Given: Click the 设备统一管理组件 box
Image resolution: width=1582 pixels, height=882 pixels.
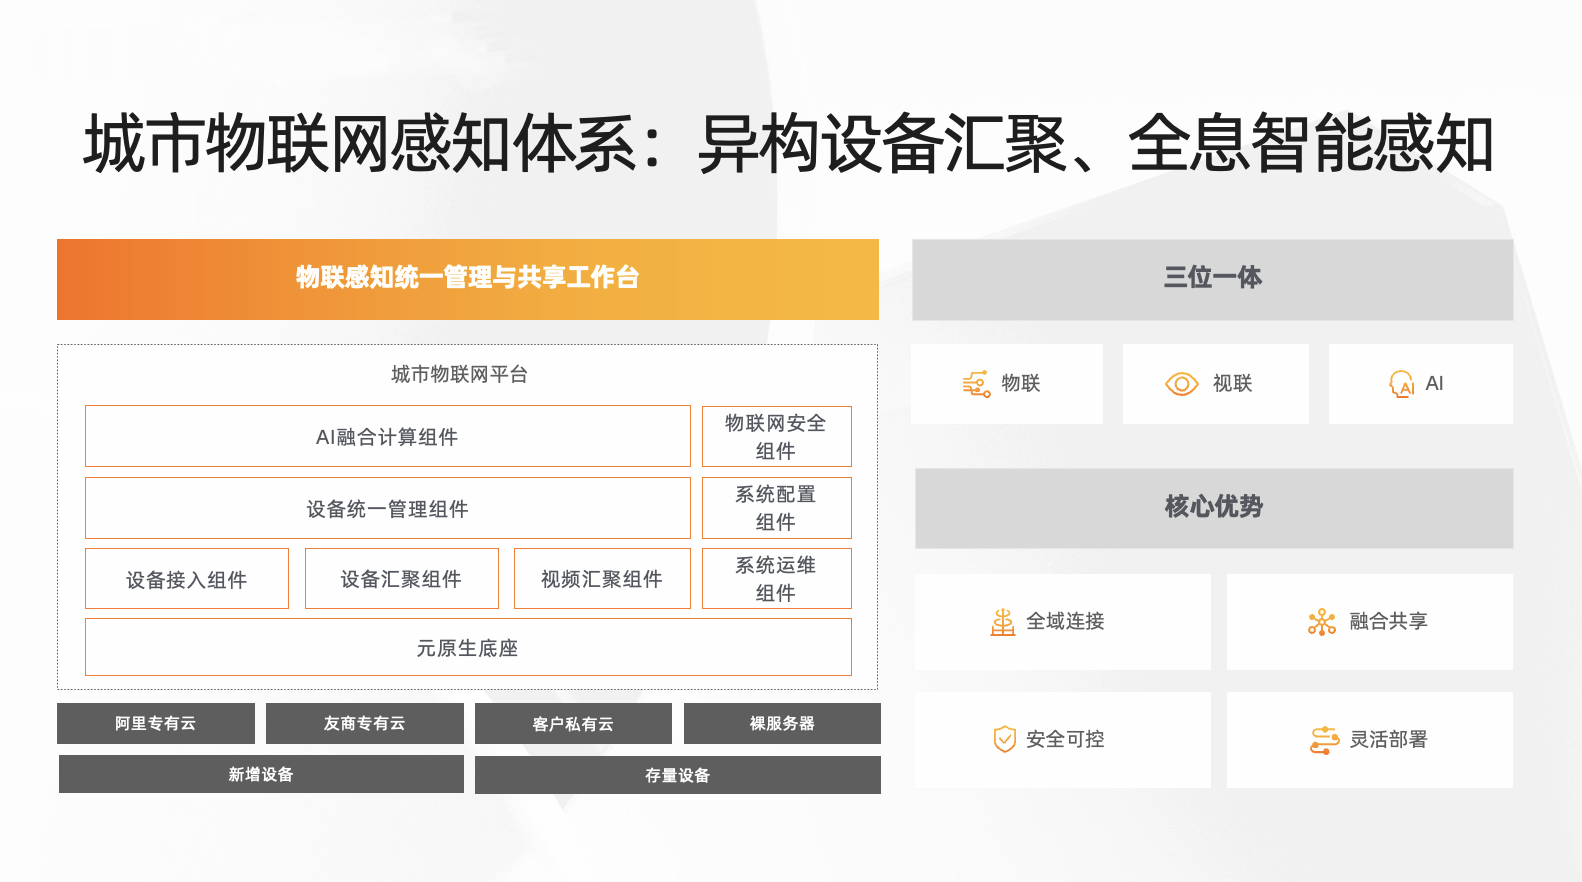Looking at the screenshot, I should pos(388,508).
